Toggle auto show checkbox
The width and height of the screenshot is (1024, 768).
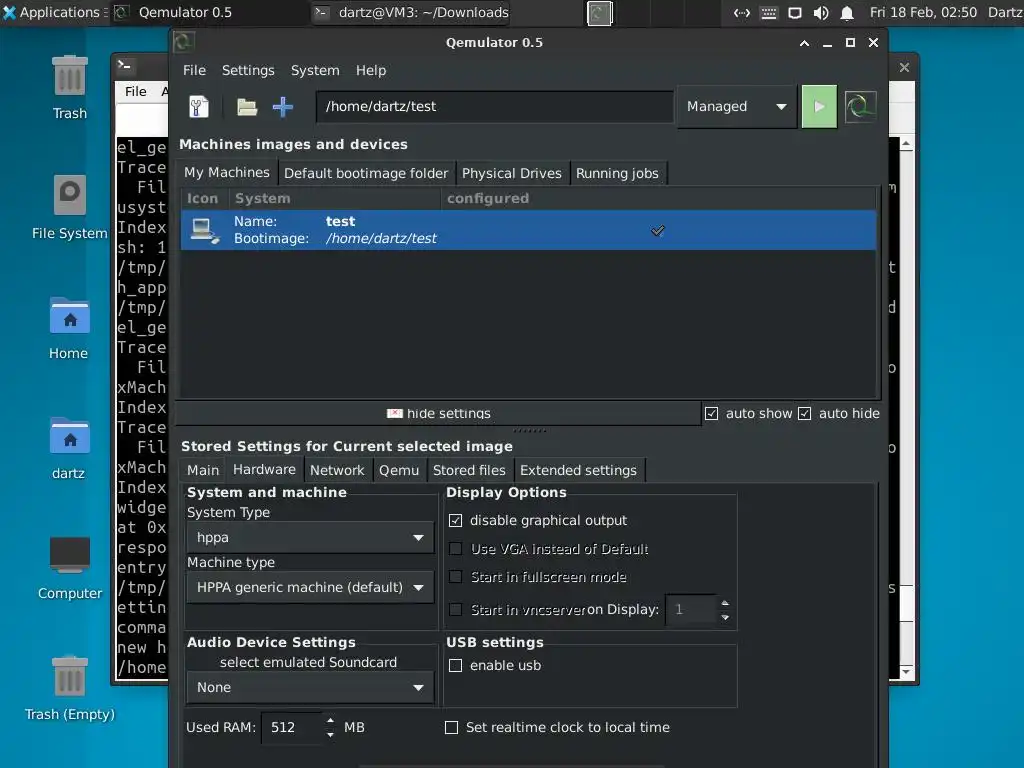(711, 413)
